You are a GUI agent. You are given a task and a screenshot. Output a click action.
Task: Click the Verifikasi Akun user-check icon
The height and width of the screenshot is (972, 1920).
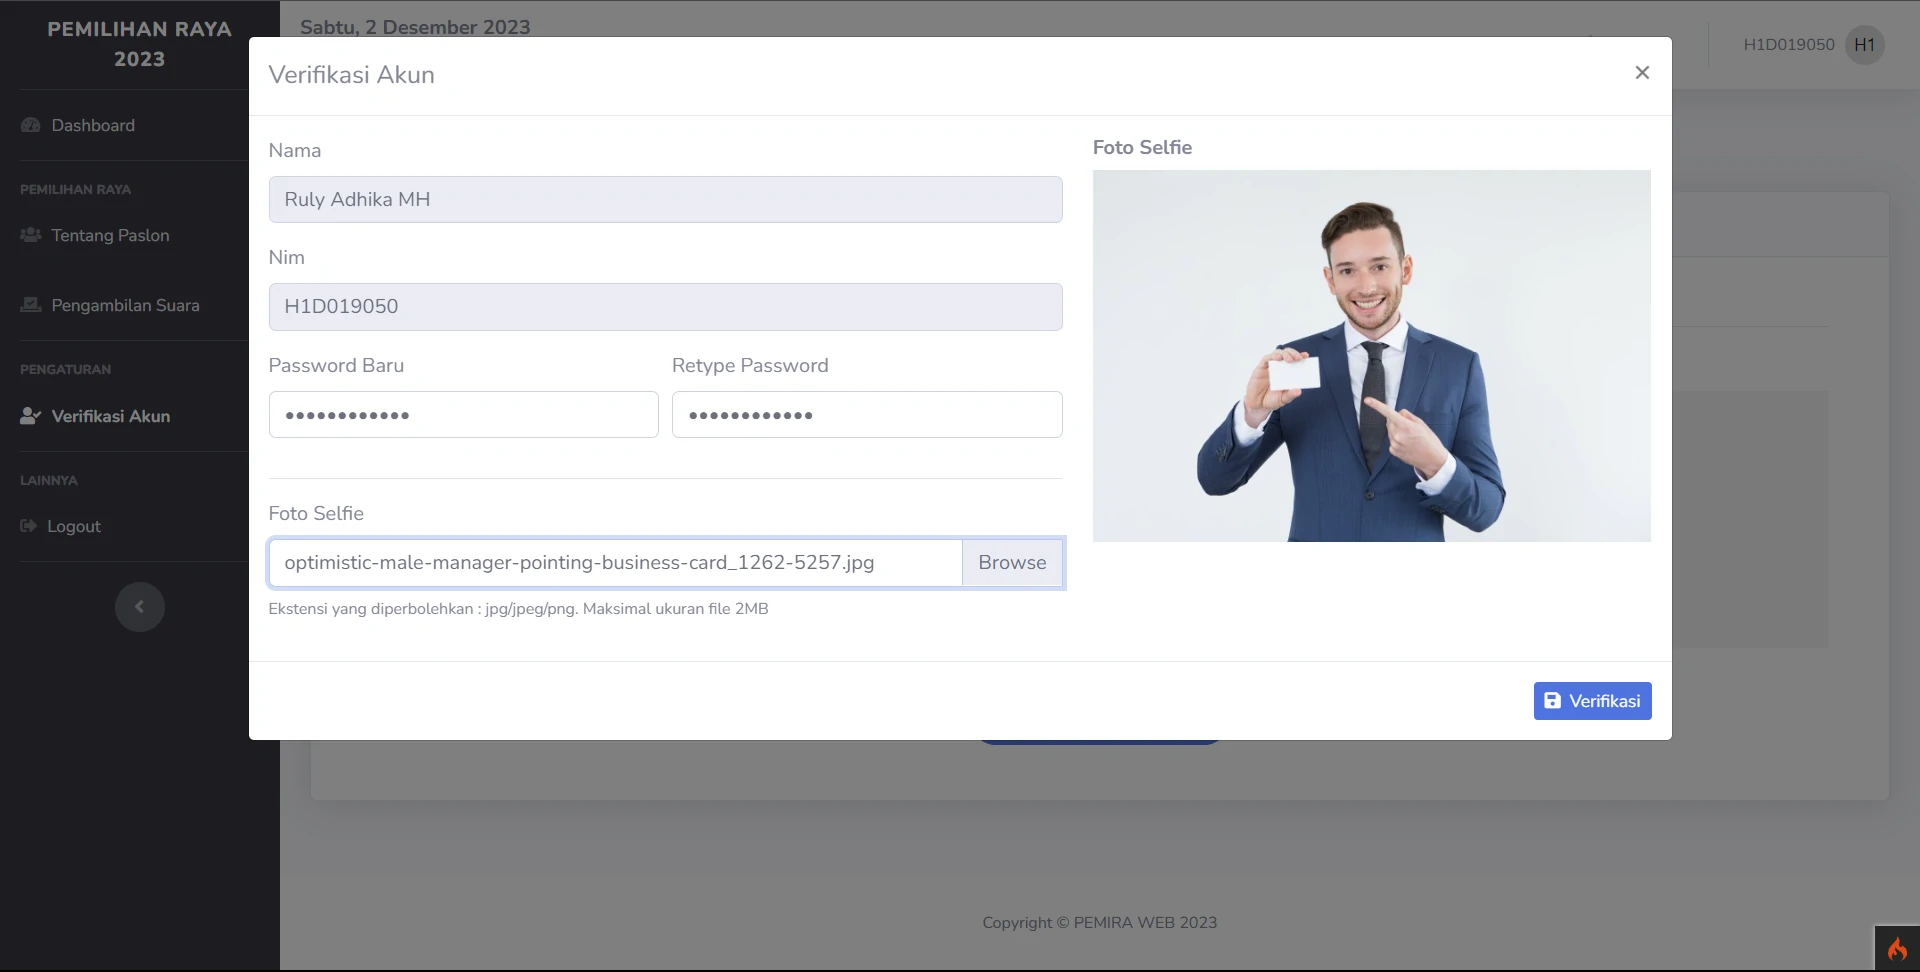tap(31, 416)
